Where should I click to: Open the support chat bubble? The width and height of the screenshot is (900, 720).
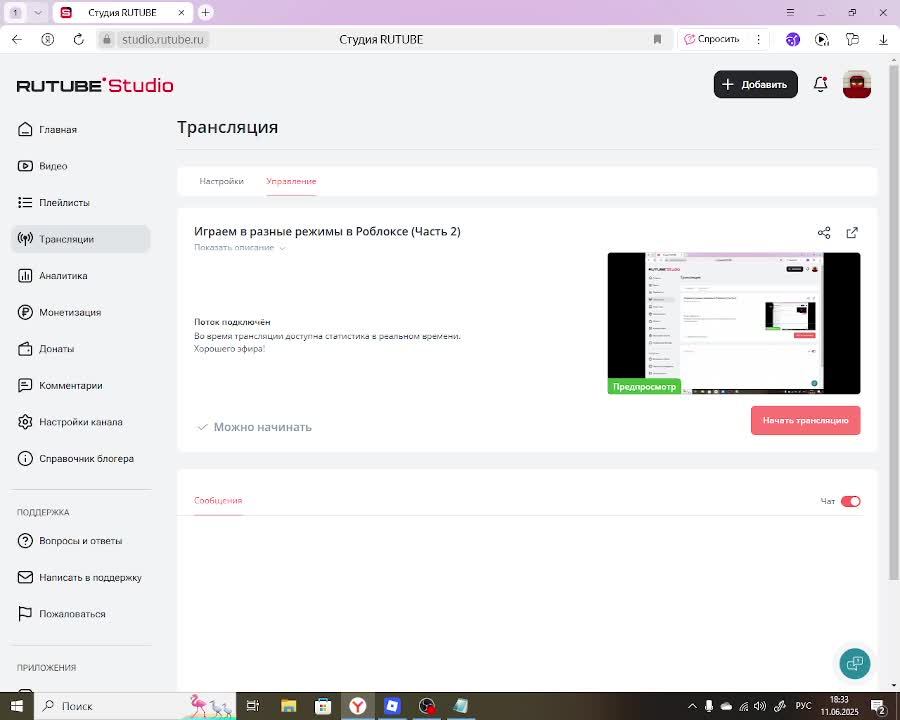point(855,663)
